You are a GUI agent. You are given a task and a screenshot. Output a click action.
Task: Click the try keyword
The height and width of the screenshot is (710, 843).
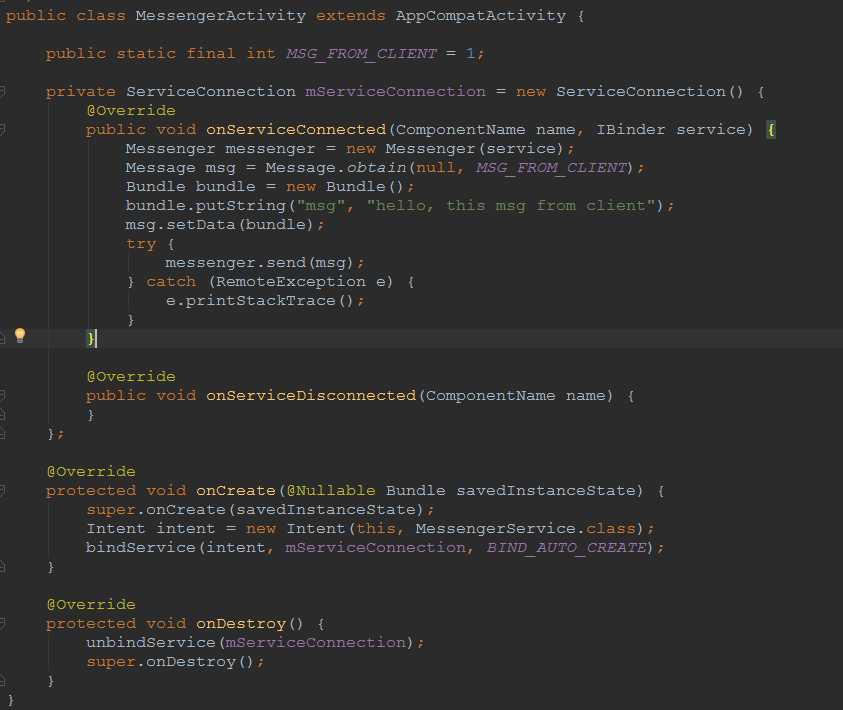(x=141, y=244)
